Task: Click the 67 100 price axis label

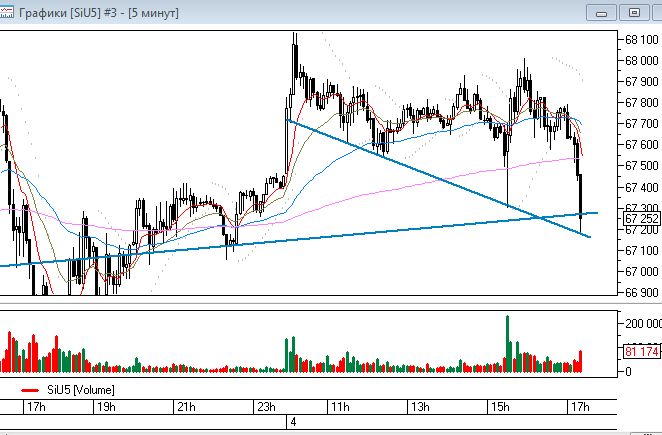Action: coord(642,250)
